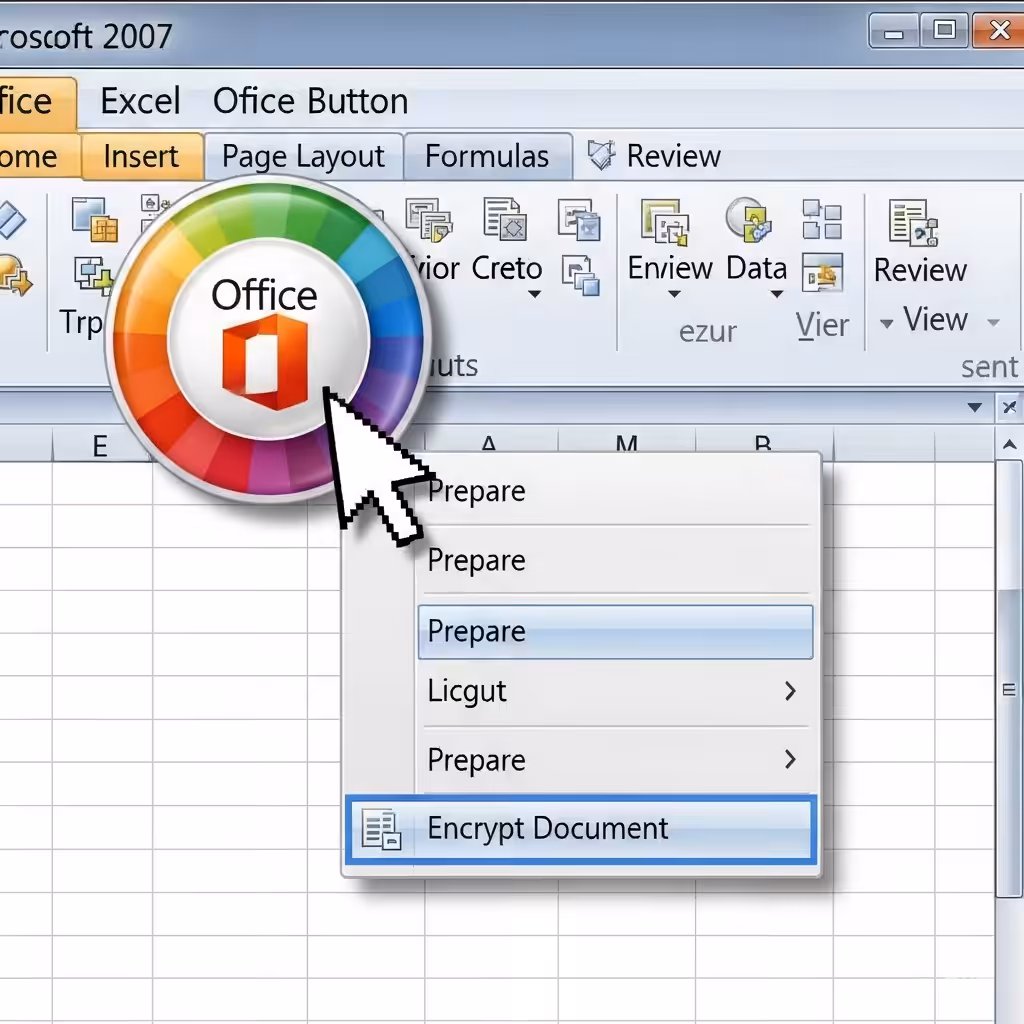Viewport: 1024px width, 1024px height.
Task: Click the blue diamond icon in the ribbon
Action: 10,219
